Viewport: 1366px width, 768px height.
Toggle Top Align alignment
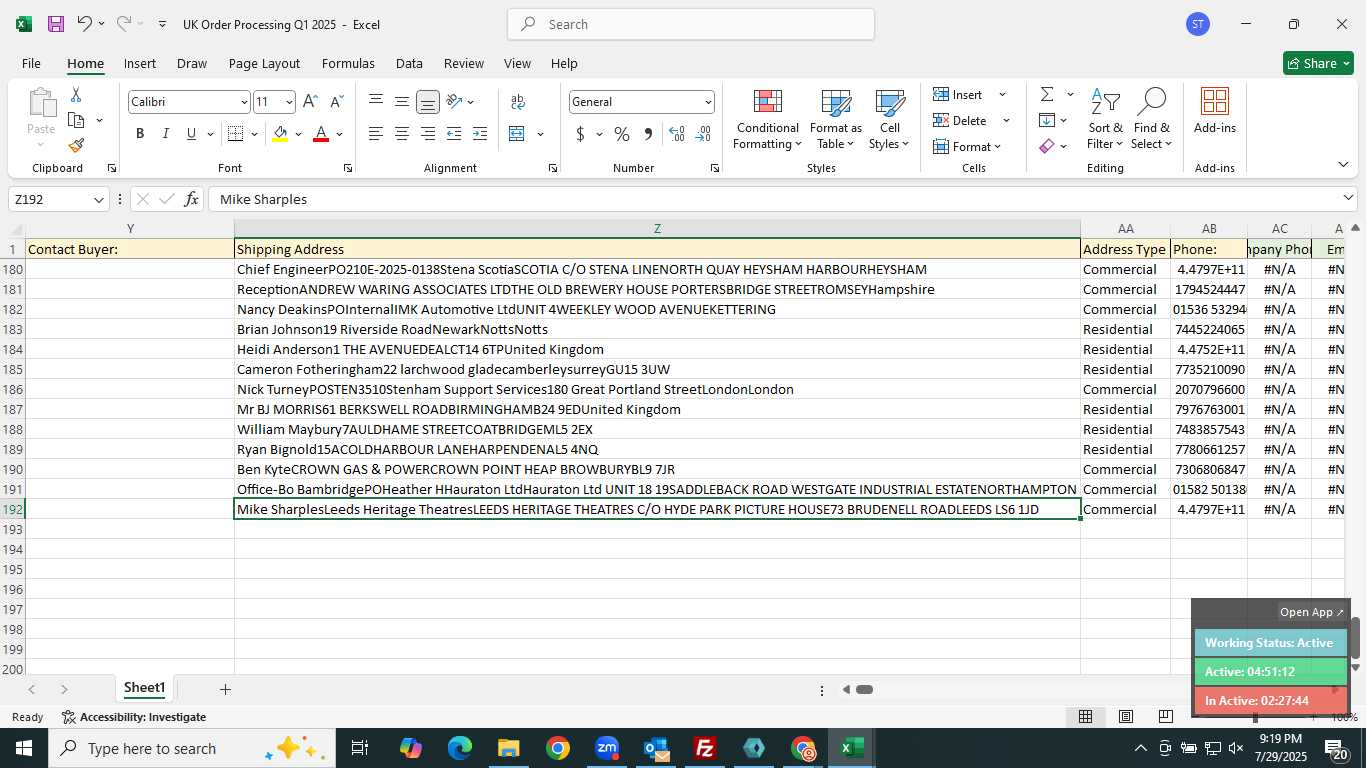[x=376, y=102]
